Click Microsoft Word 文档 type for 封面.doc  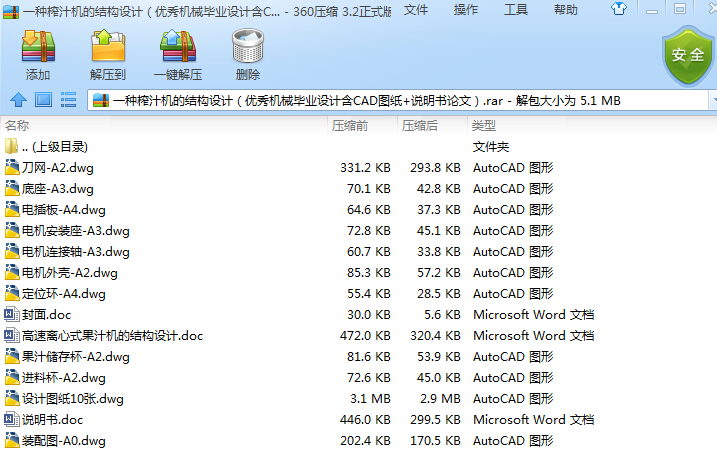[534, 315]
